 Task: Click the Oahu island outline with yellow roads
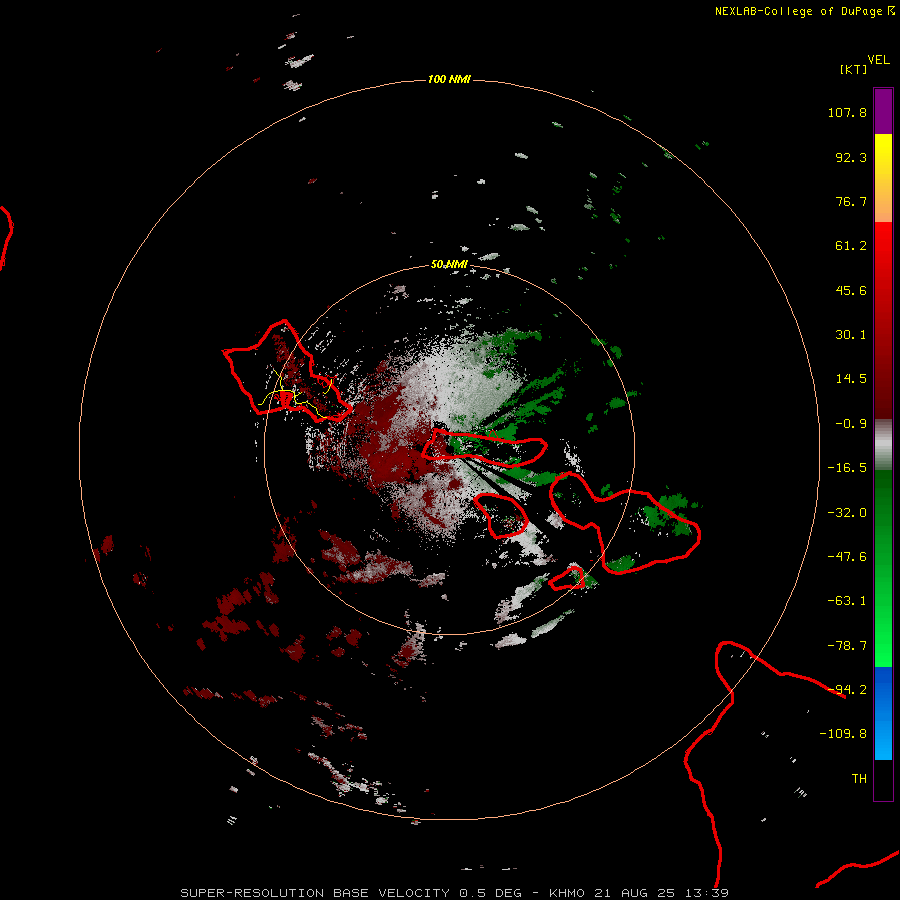286,371
